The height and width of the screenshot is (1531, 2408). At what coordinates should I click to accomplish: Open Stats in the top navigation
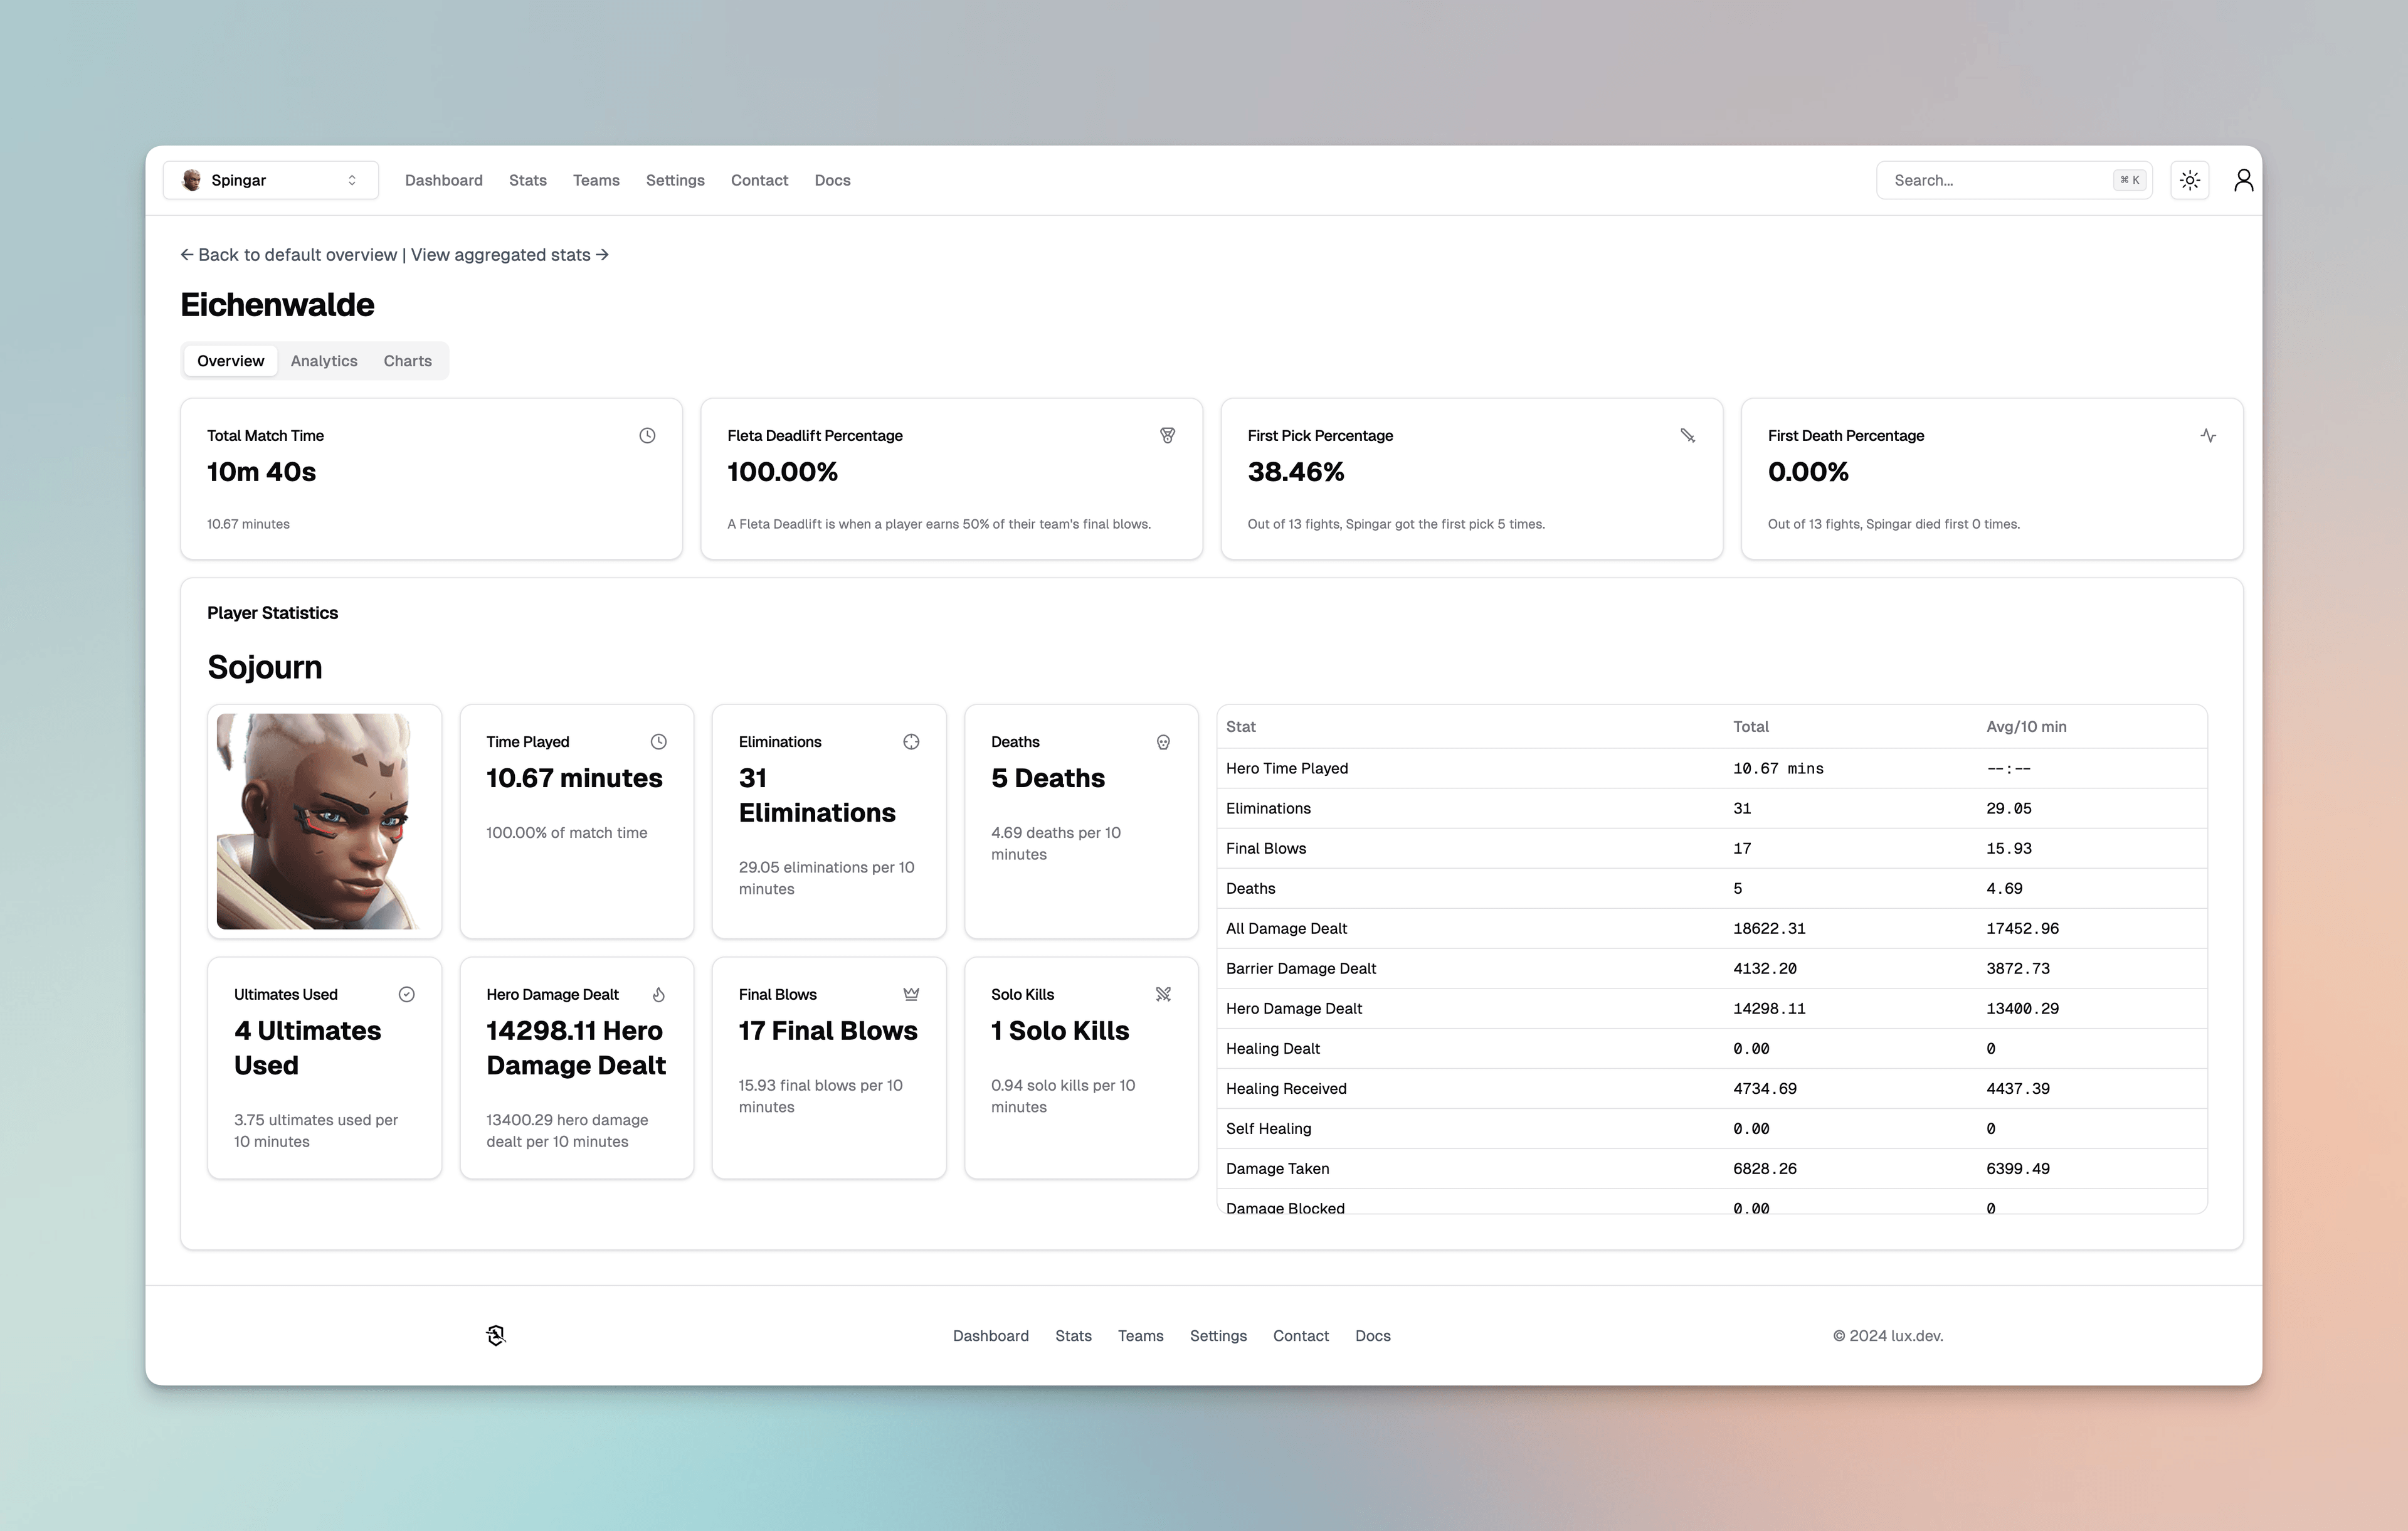coord(527,180)
